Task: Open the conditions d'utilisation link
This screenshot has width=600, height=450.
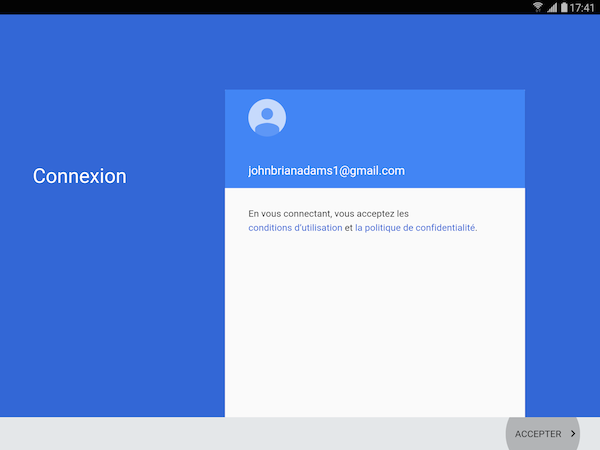Action: 295,228
